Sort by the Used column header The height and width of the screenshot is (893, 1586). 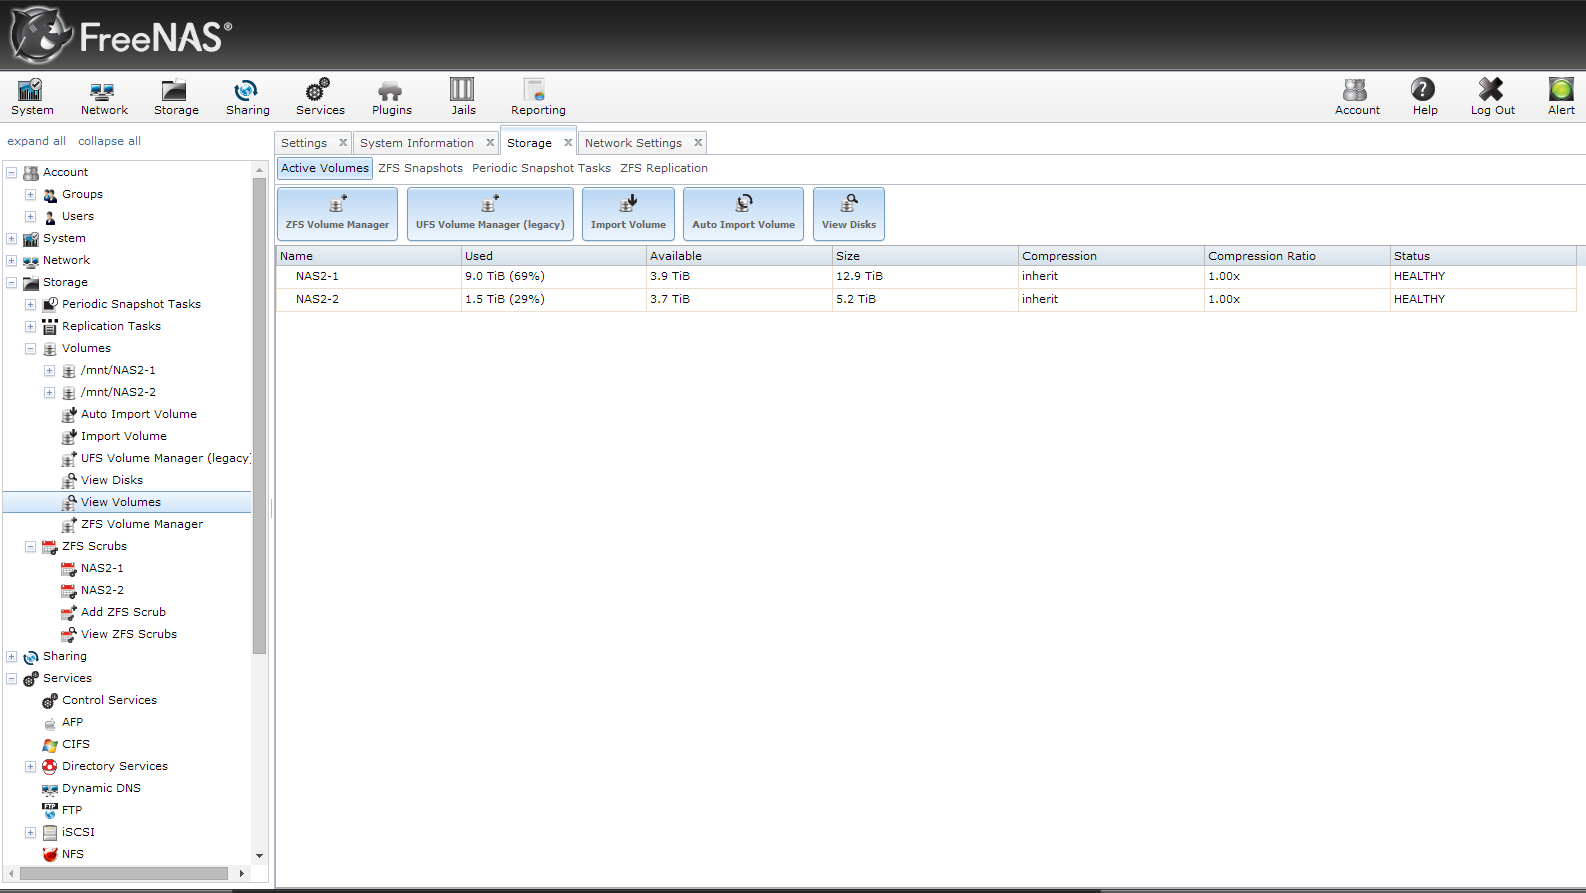(x=553, y=256)
